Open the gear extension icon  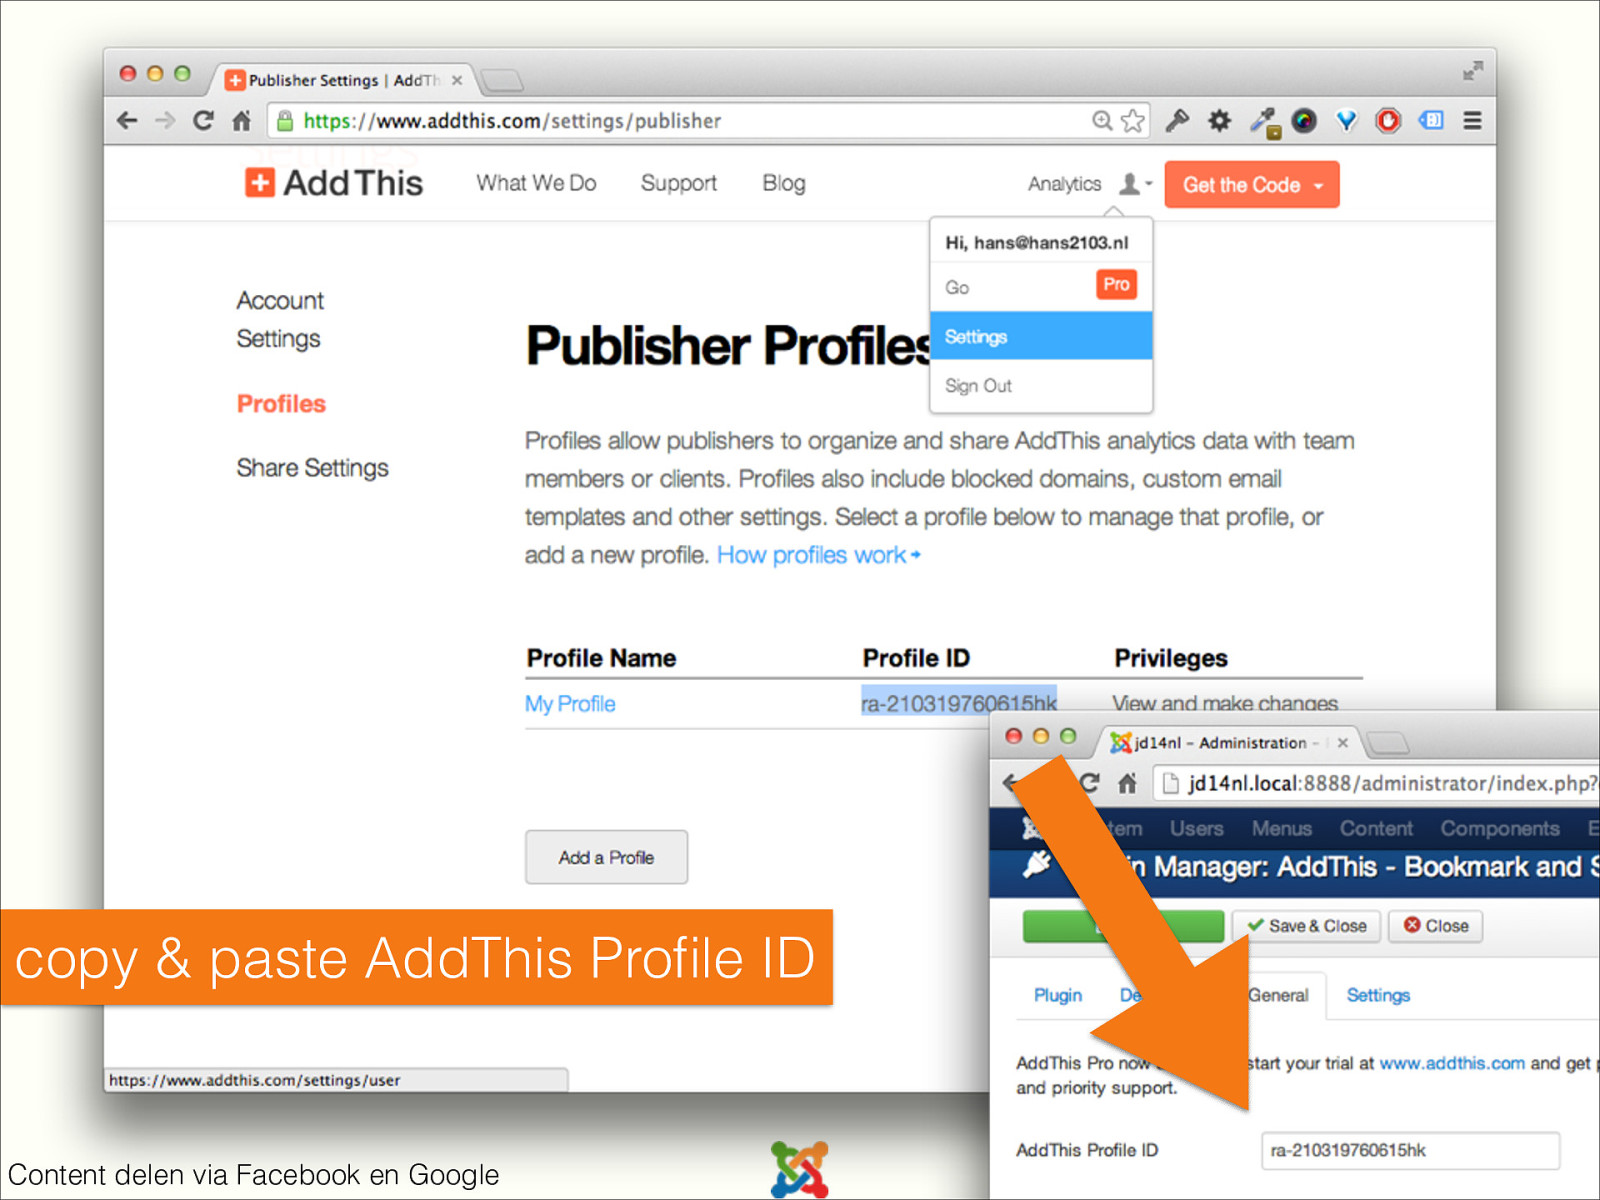pos(1219,121)
